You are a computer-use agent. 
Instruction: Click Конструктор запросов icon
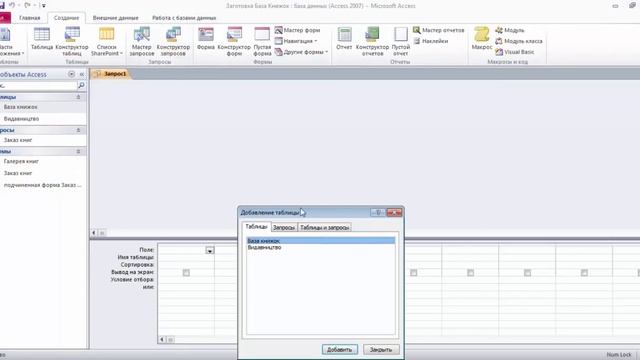pyautogui.click(x=173, y=41)
